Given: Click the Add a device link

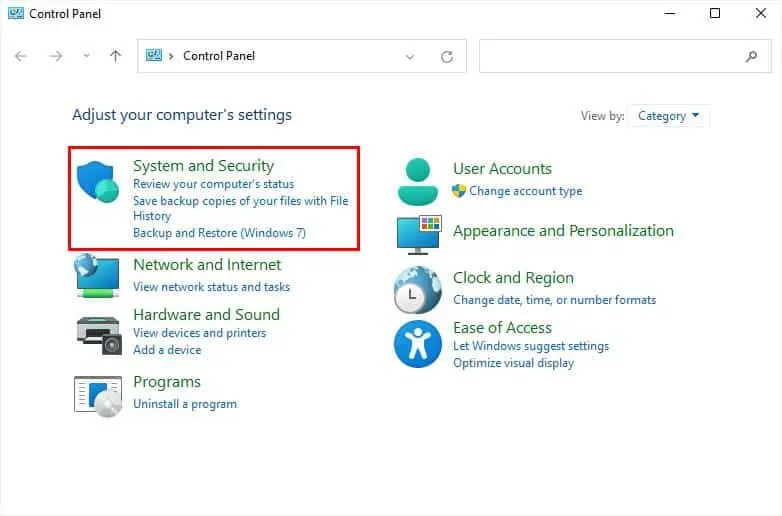Looking at the screenshot, I should pyautogui.click(x=167, y=350).
